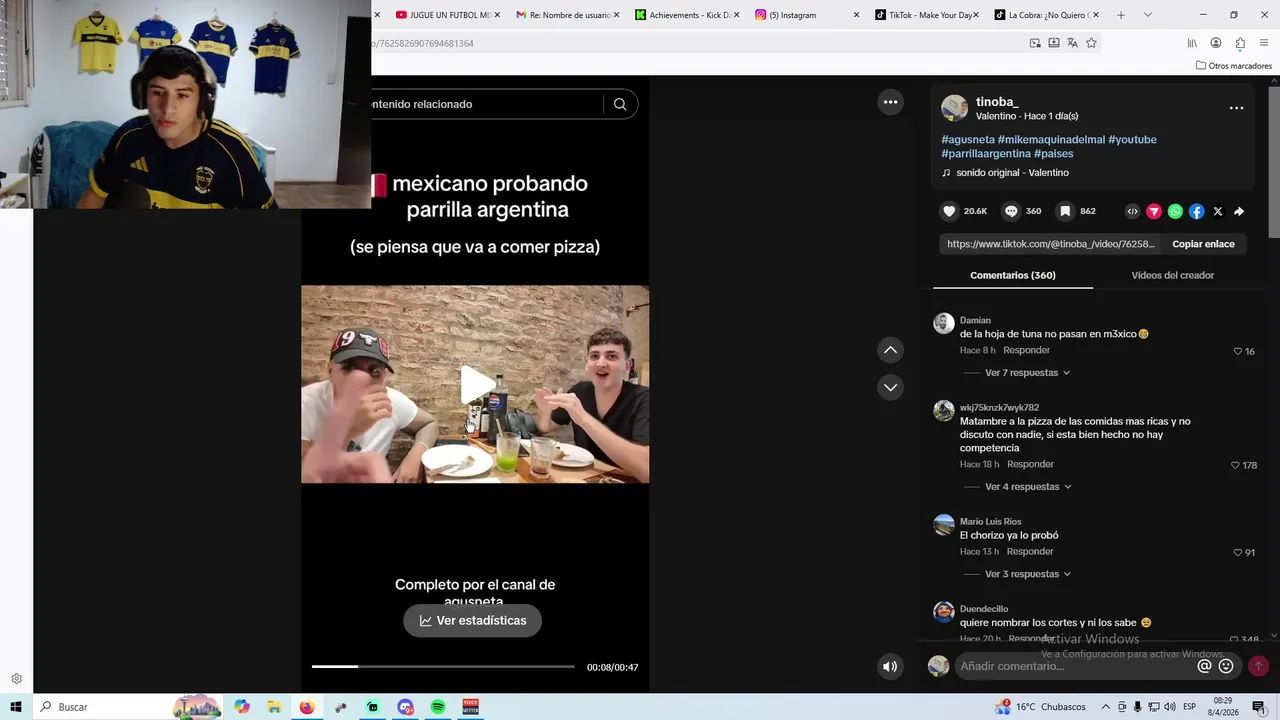This screenshot has height=720, width=1280.
Task: Open a new browser tab
Action: (x=1120, y=15)
